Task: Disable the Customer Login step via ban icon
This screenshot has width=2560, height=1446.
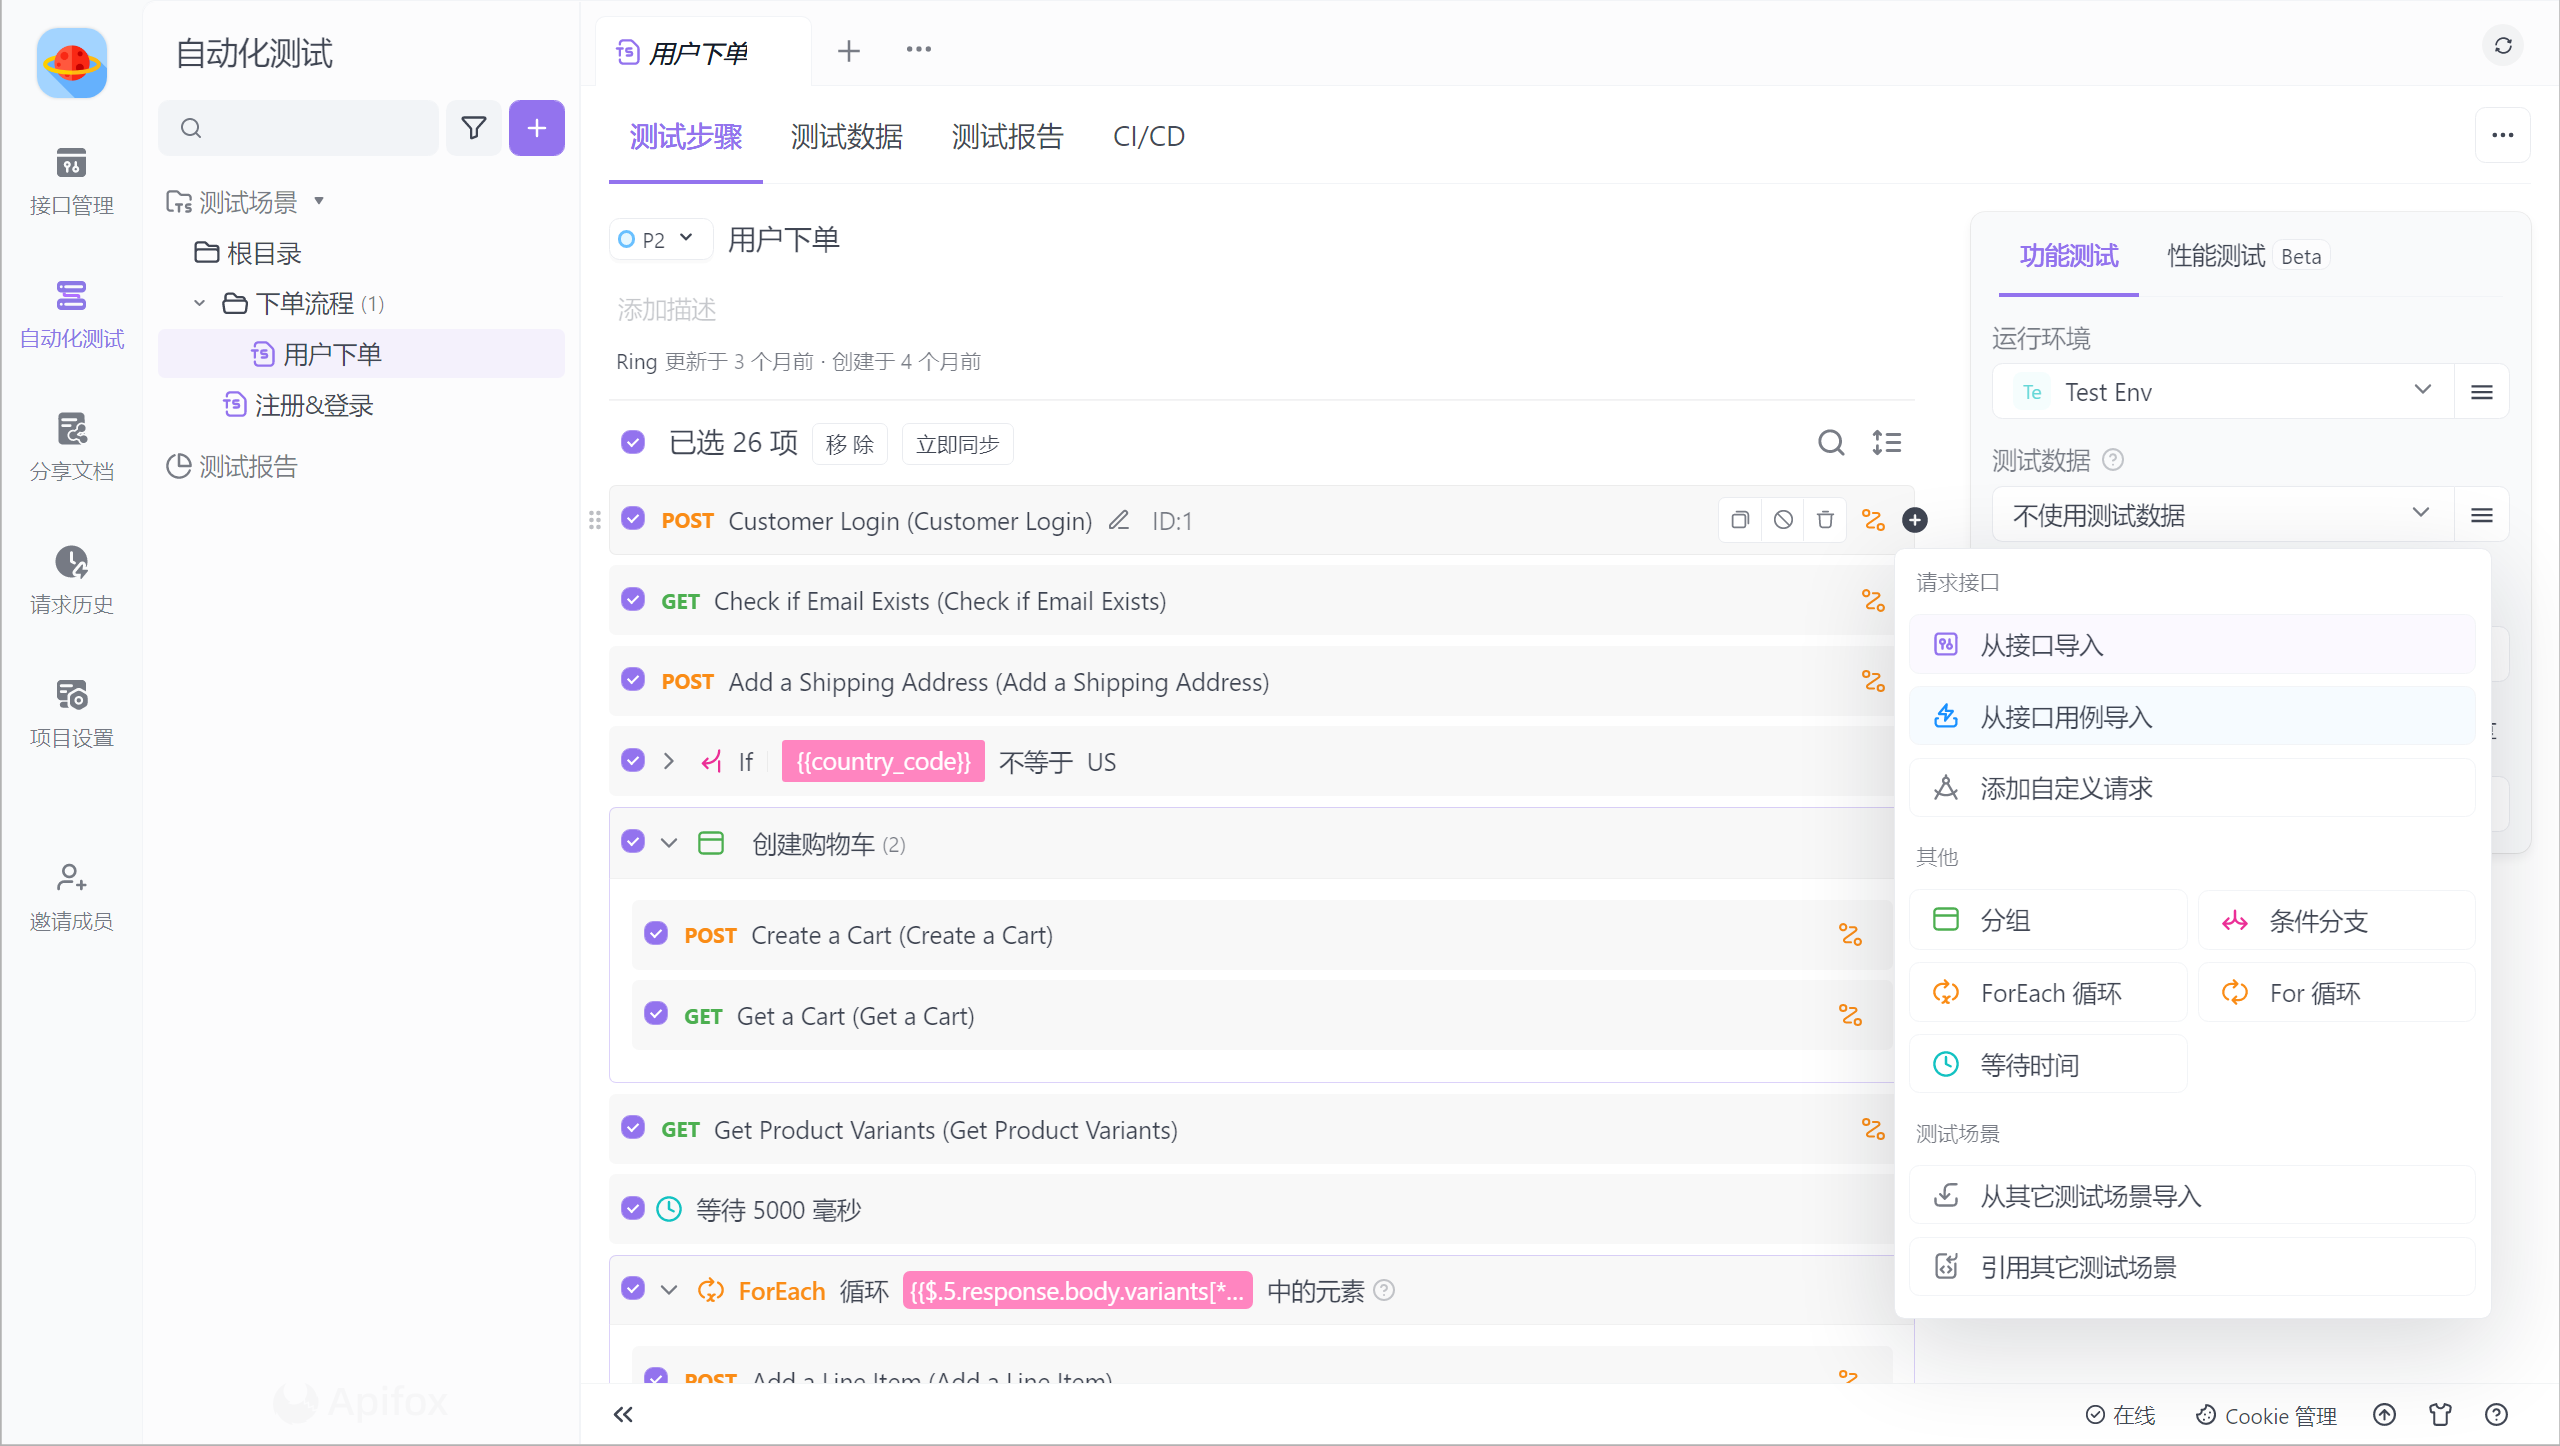Action: pyautogui.click(x=1782, y=520)
